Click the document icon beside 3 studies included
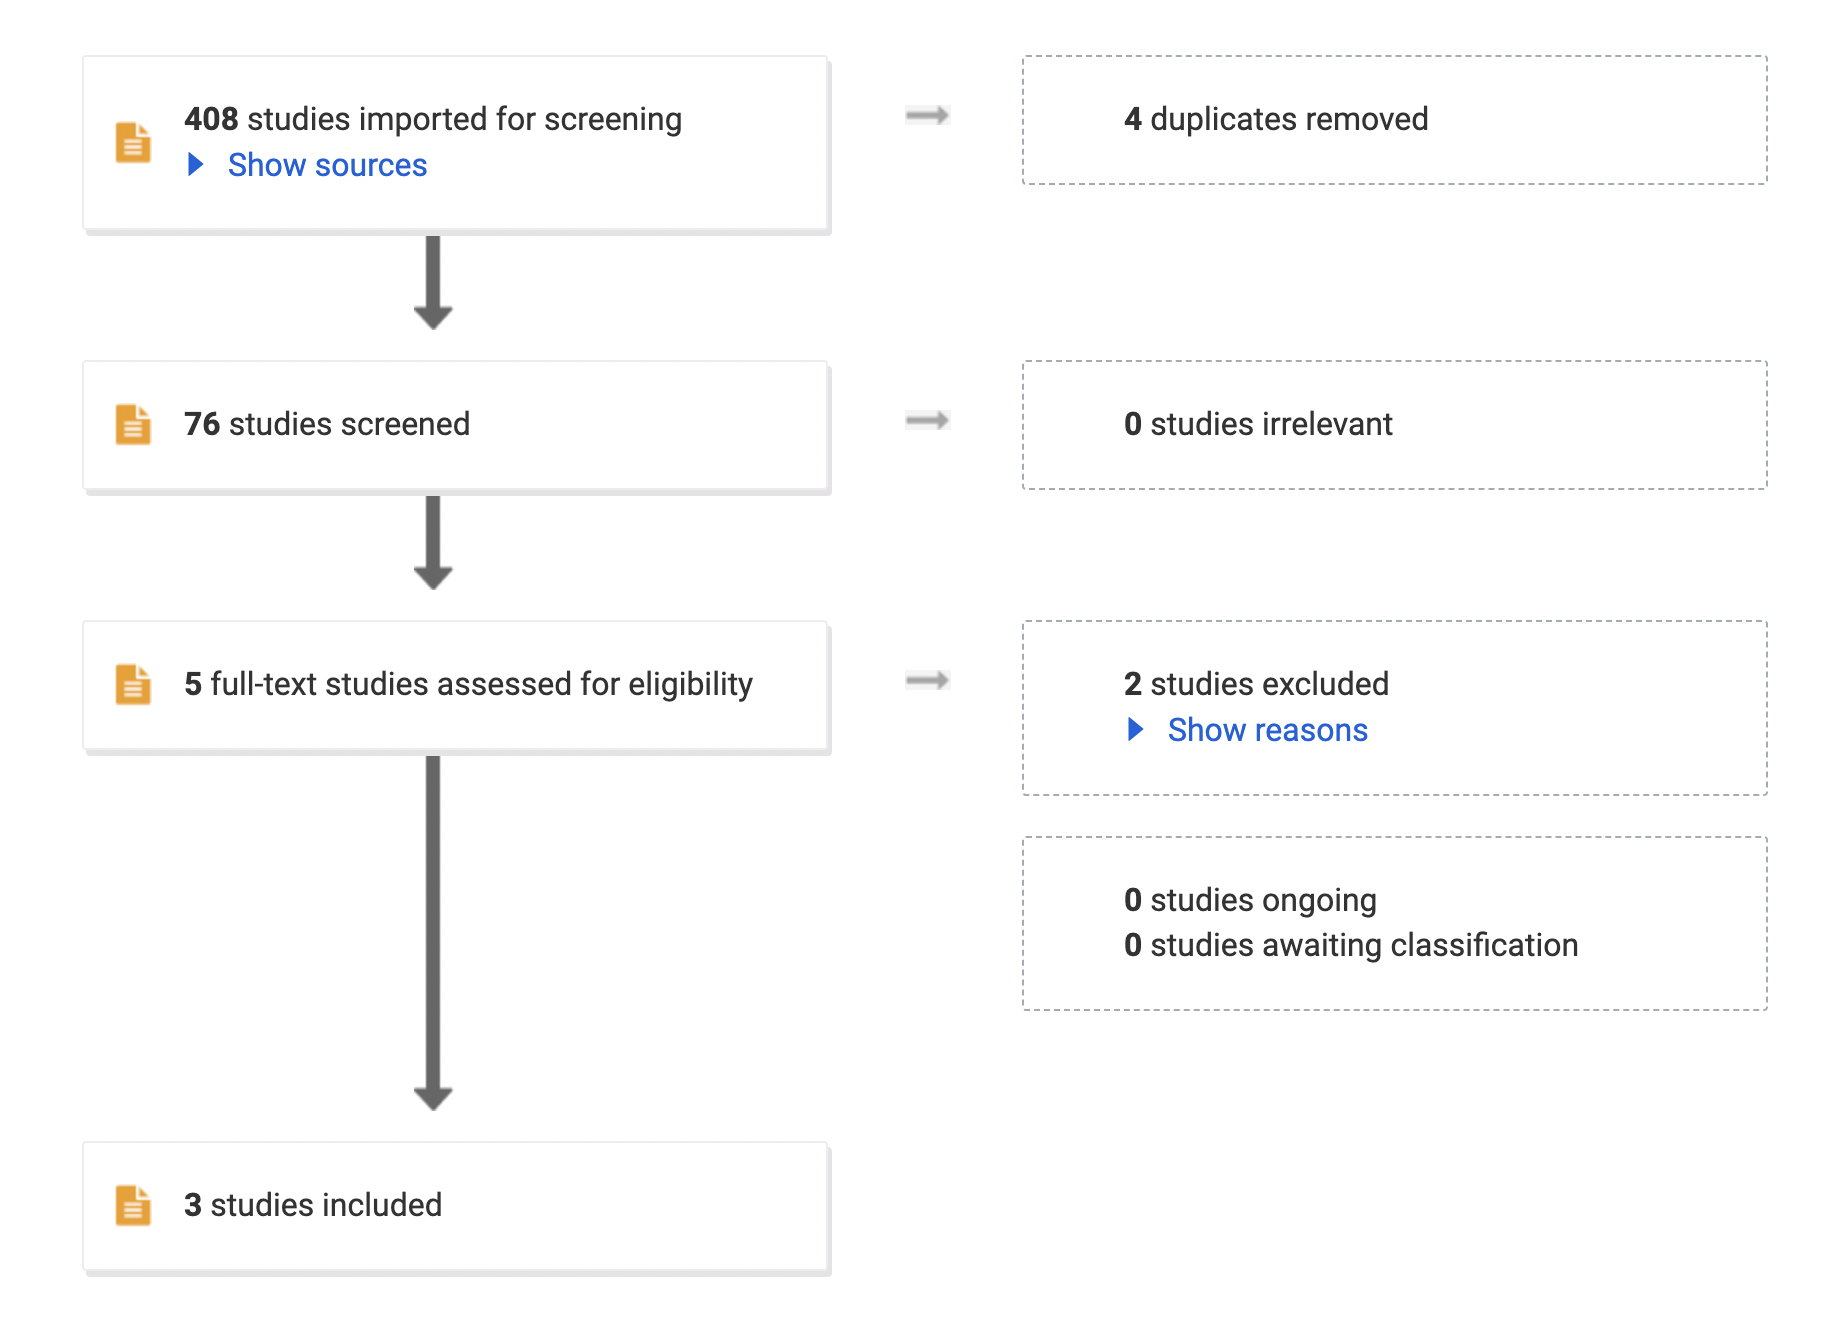The image size is (1844, 1334). click(133, 1205)
